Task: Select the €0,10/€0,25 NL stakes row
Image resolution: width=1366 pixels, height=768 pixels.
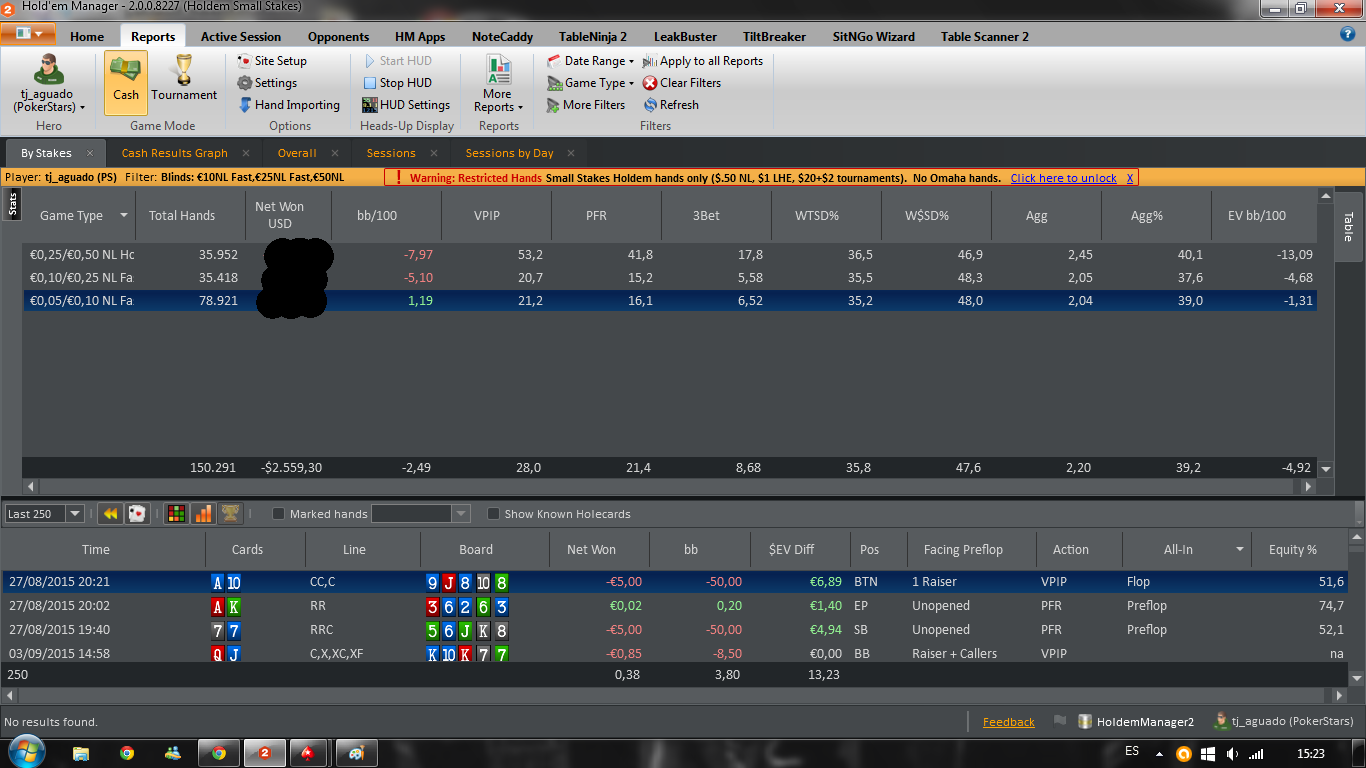Action: click(x=670, y=277)
